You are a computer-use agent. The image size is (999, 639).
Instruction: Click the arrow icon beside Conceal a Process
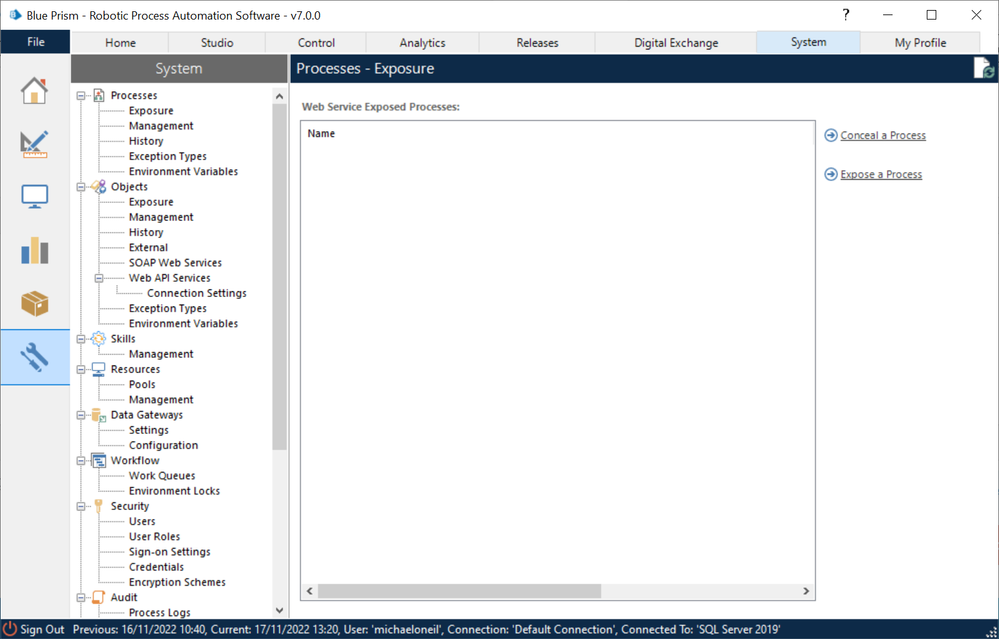point(831,135)
